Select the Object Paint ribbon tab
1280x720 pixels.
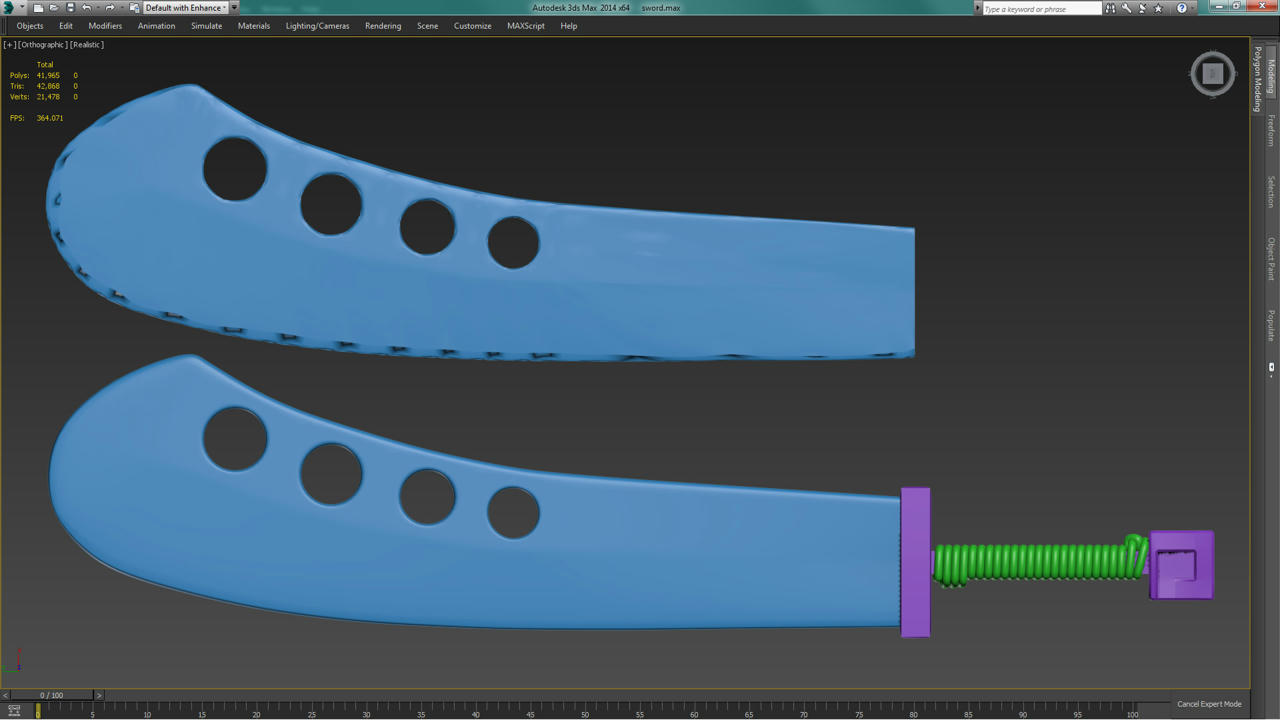(1272, 258)
